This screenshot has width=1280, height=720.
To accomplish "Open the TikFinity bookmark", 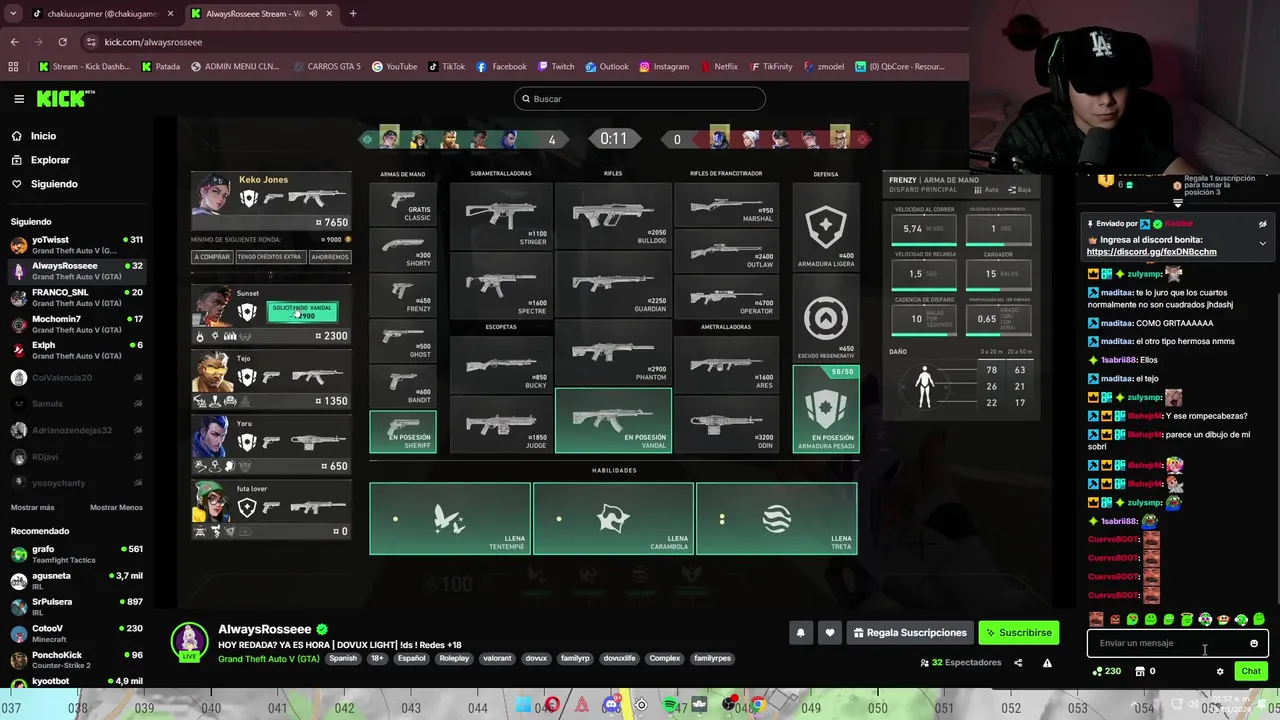I will pos(770,67).
